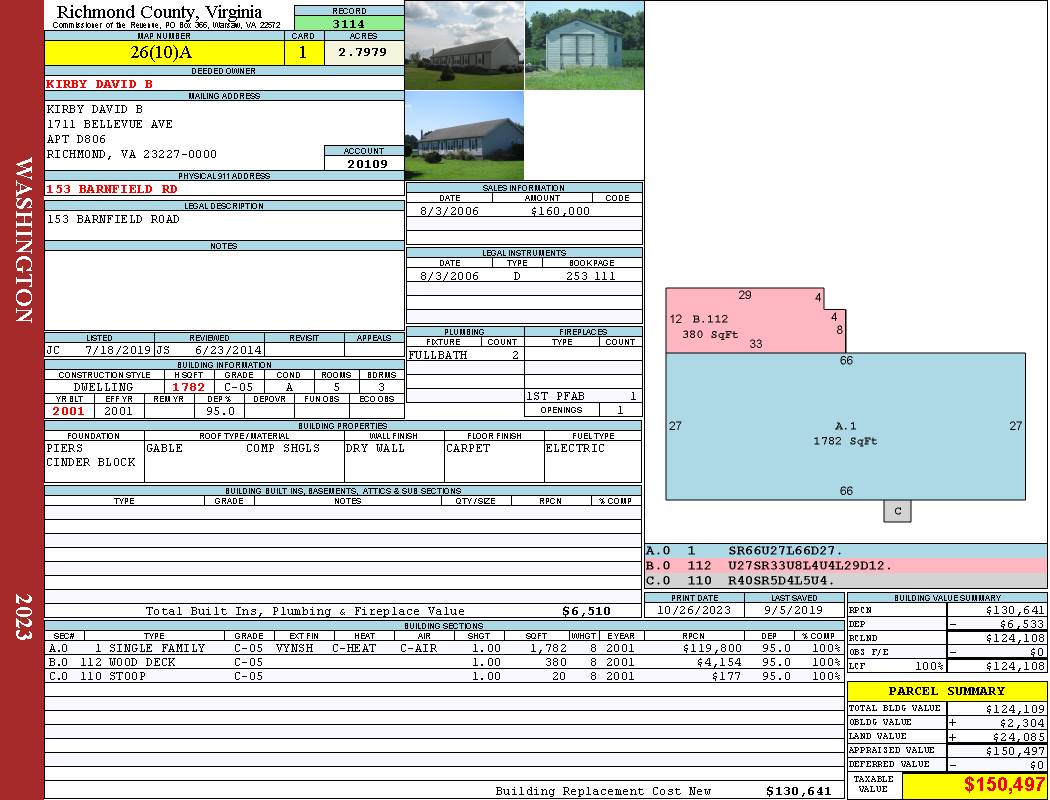Screen dimensions: 1050x800
Task: Click the FULLBATH fixture row
Action: 464,355
